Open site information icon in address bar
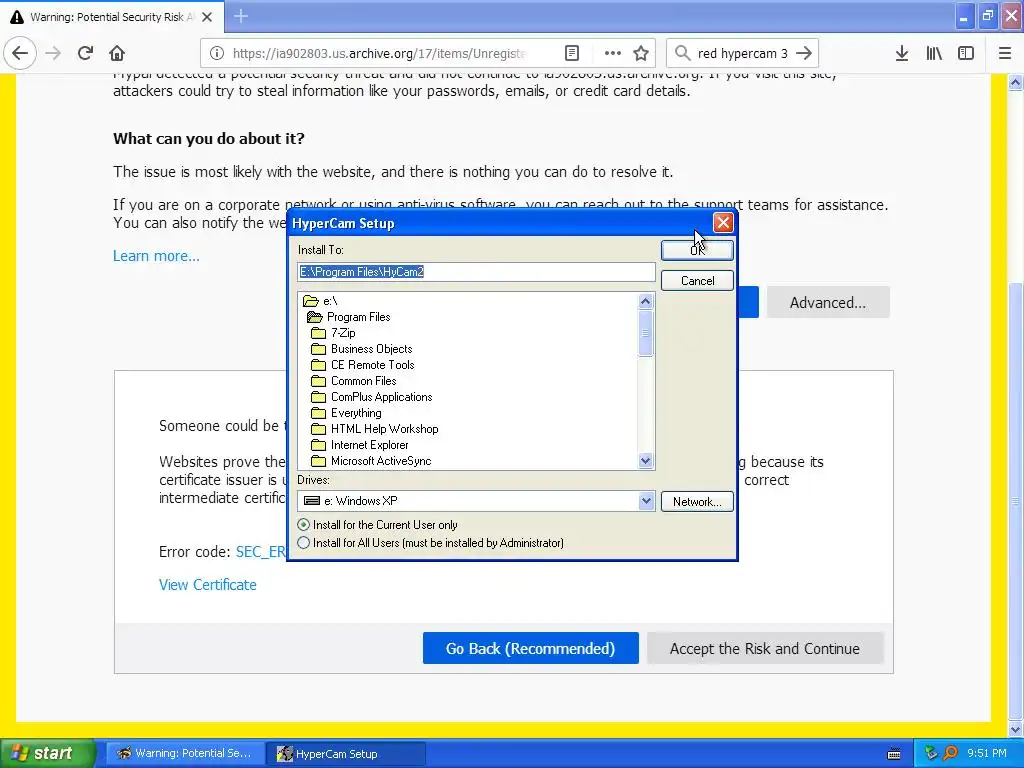The image size is (1024, 768). 217,54
